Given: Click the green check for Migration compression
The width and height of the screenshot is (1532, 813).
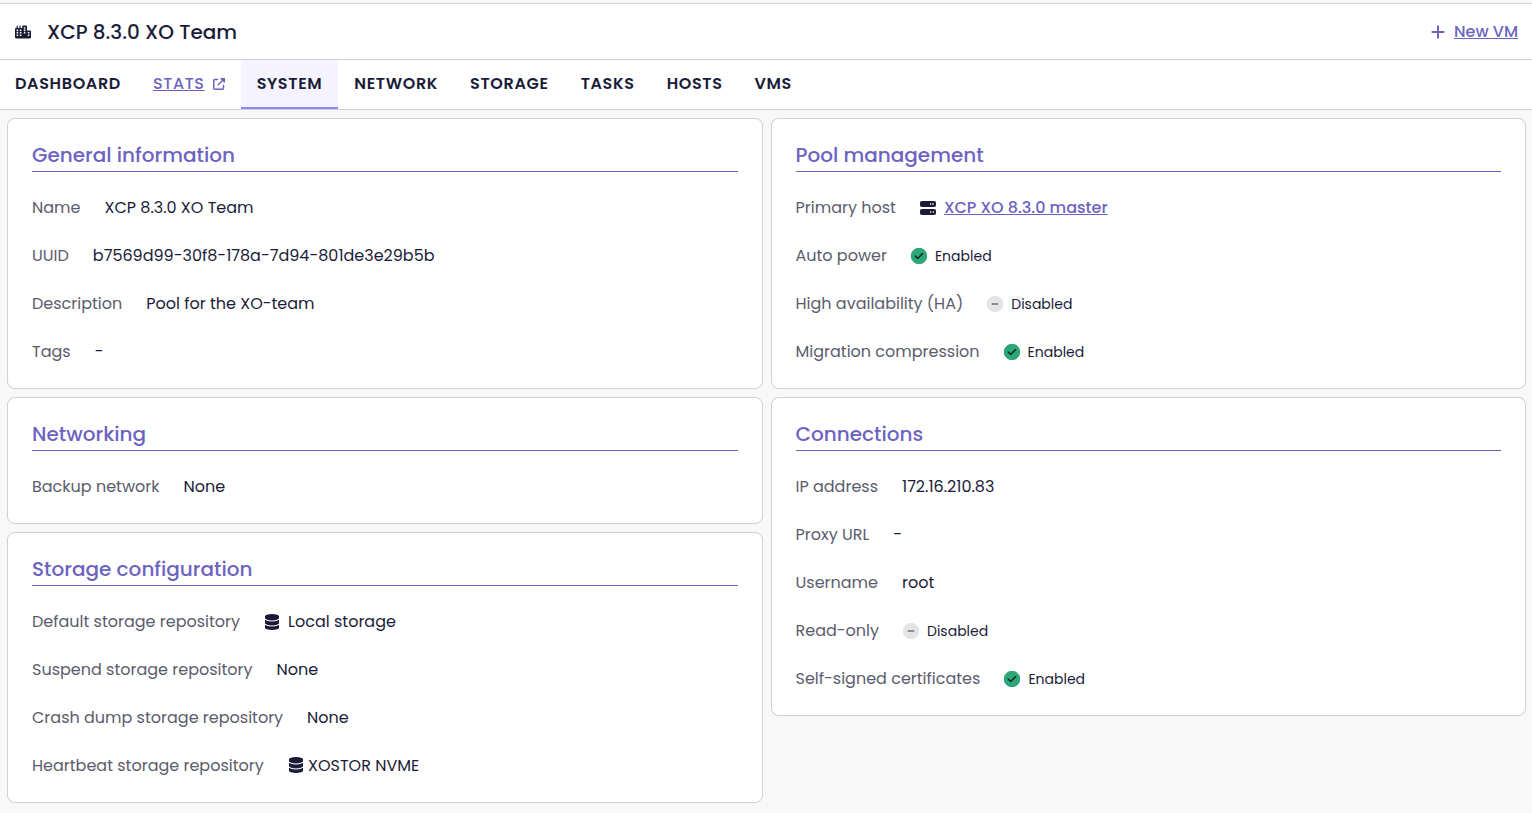Looking at the screenshot, I should 1012,352.
